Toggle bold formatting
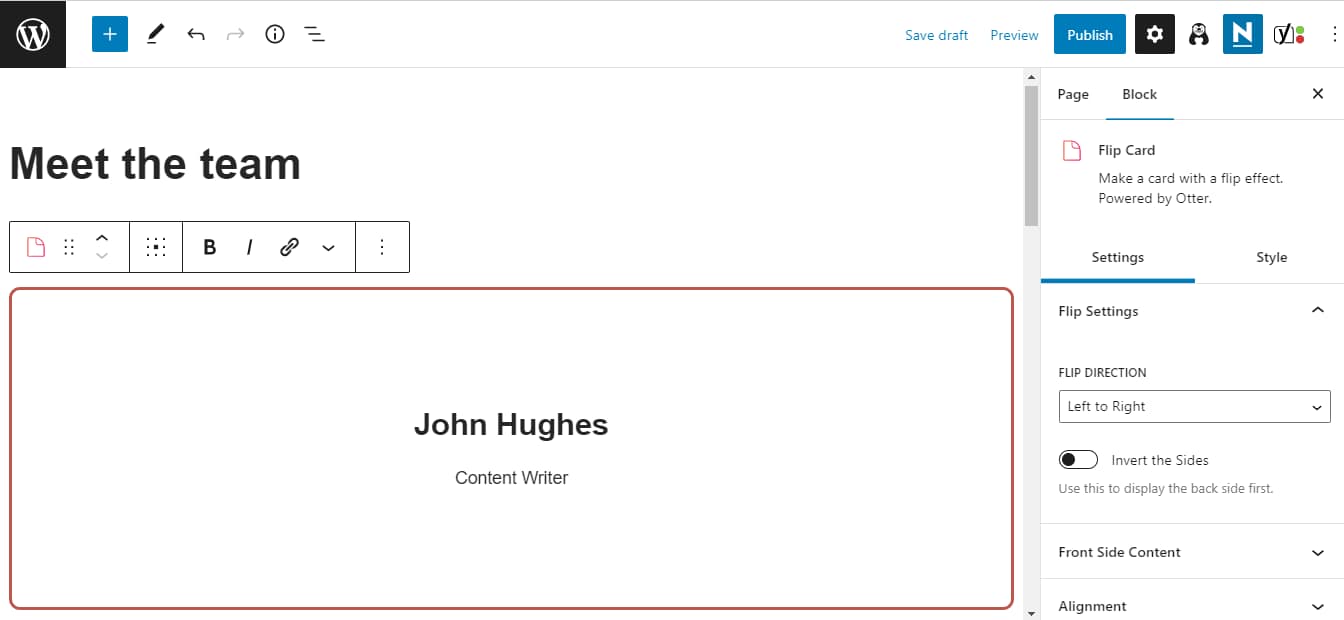Image resolution: width=1344 pixels, height=620 pixels. pos(209,246)
